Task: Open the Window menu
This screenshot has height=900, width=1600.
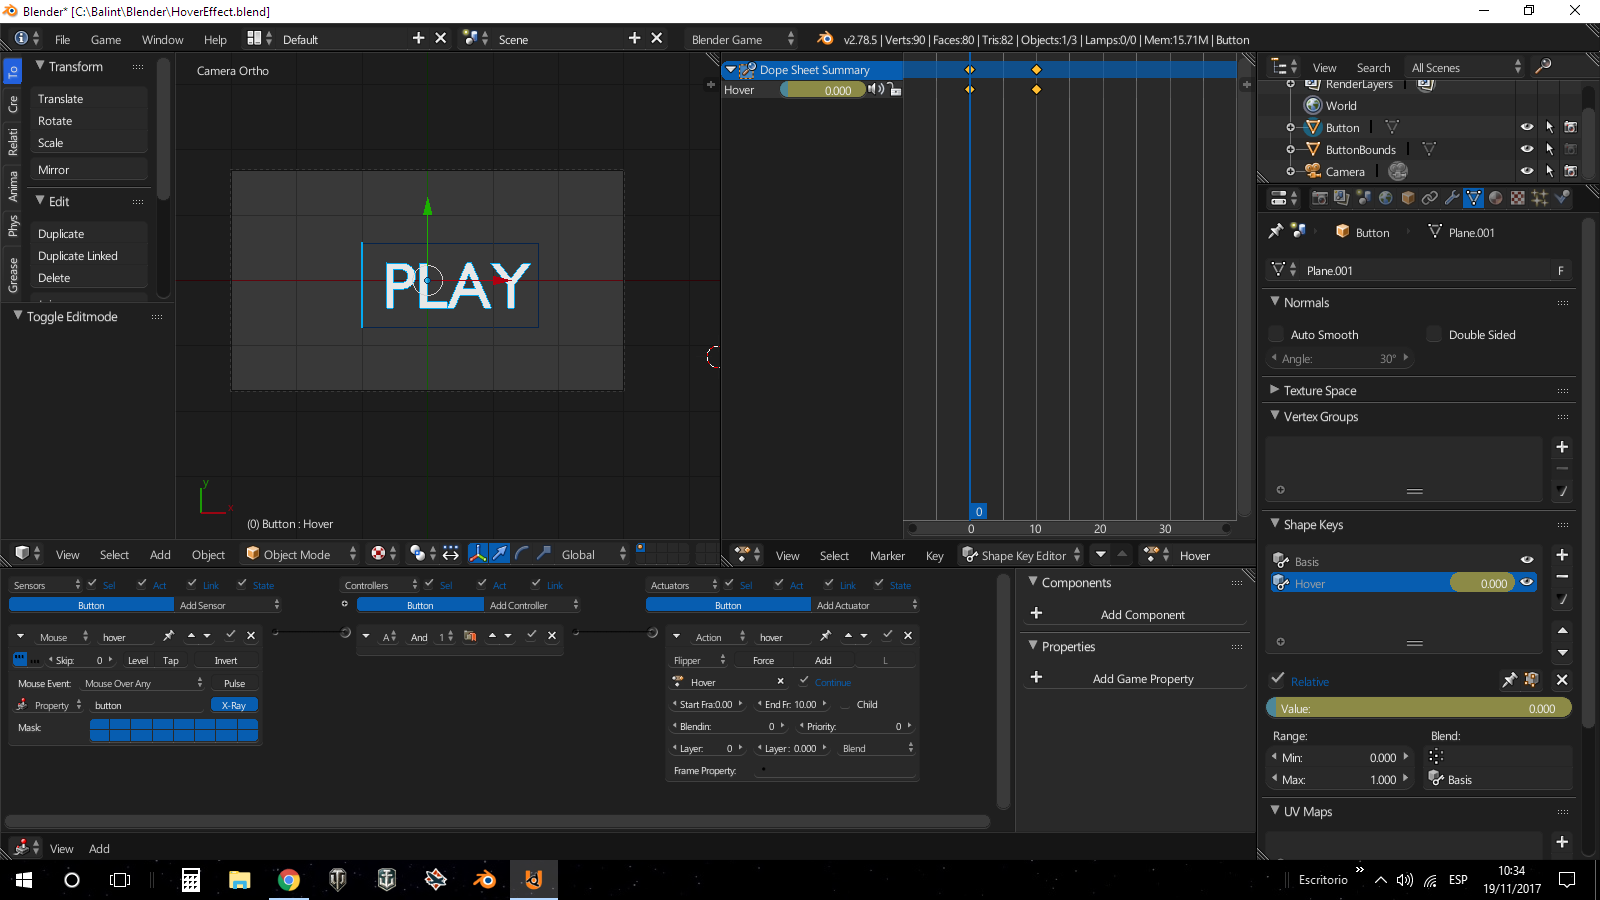Action: coord(162,39)
